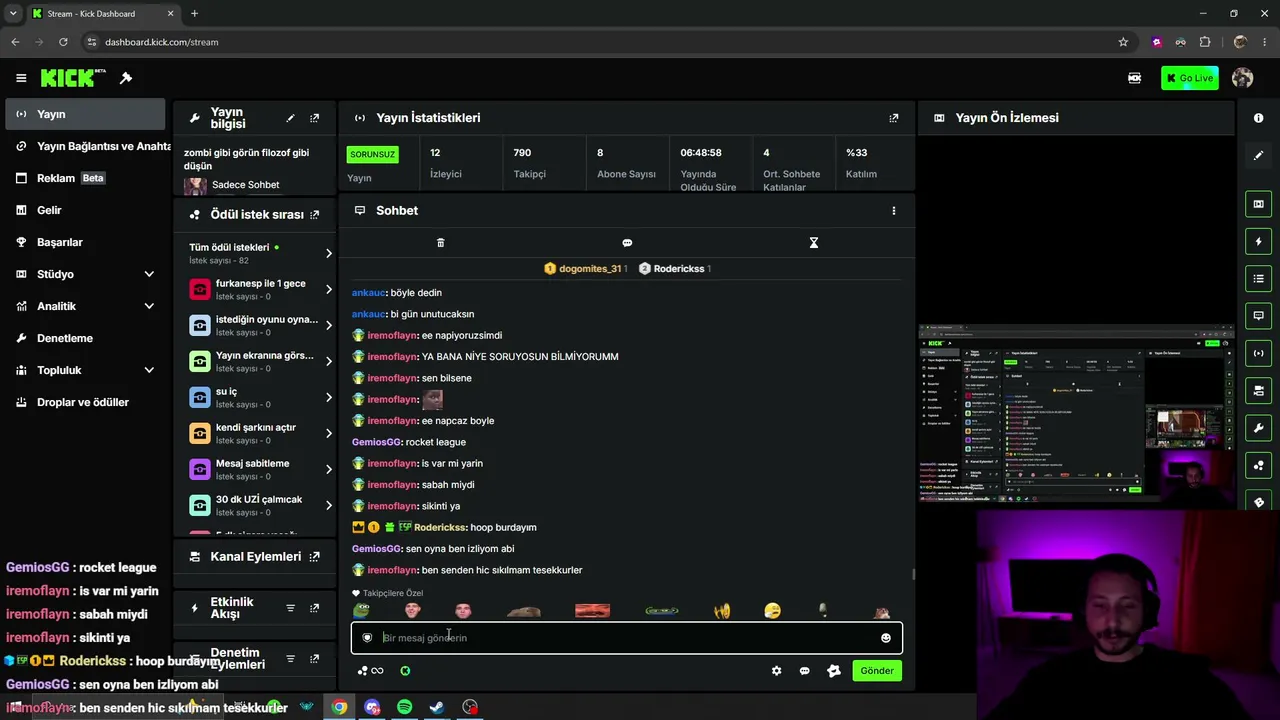Viewport: 1280px width, 720px height.
Task: Click the hourglass chat tab
Action: click(x=814, y=243)
